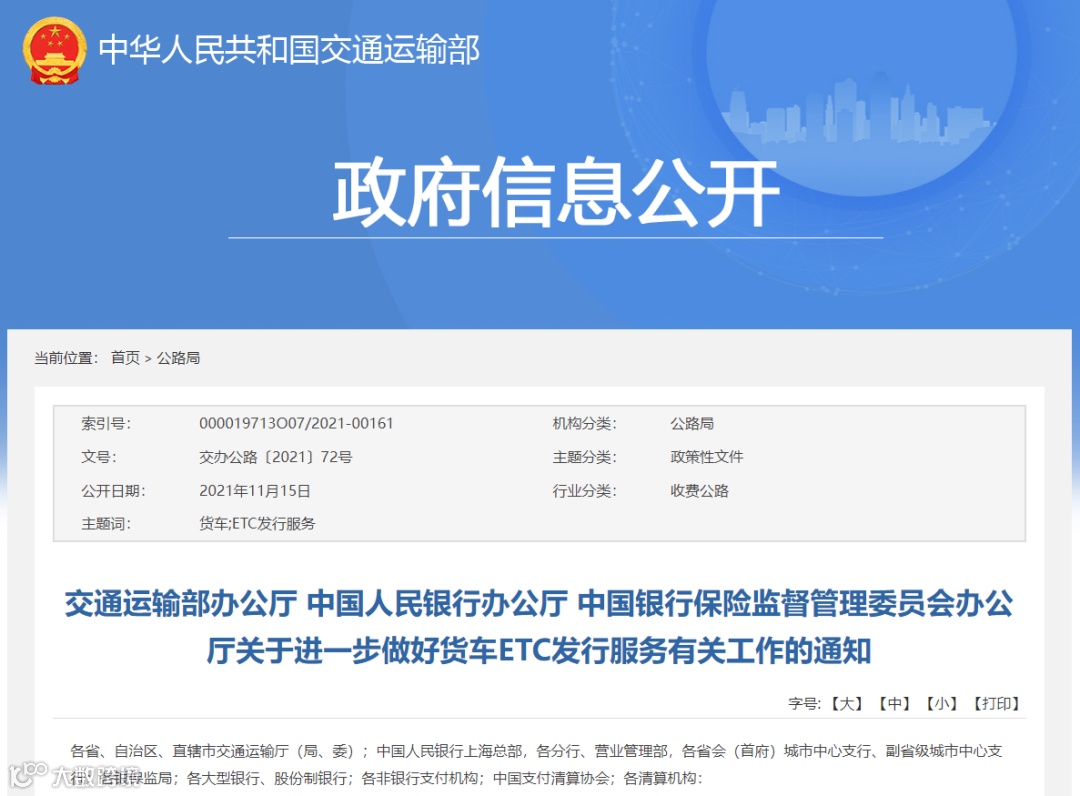1080x796 pixels.
Task: Click the 主题分类 value 政策性文件
Action: pyautogui.click(x=707, y=457)
